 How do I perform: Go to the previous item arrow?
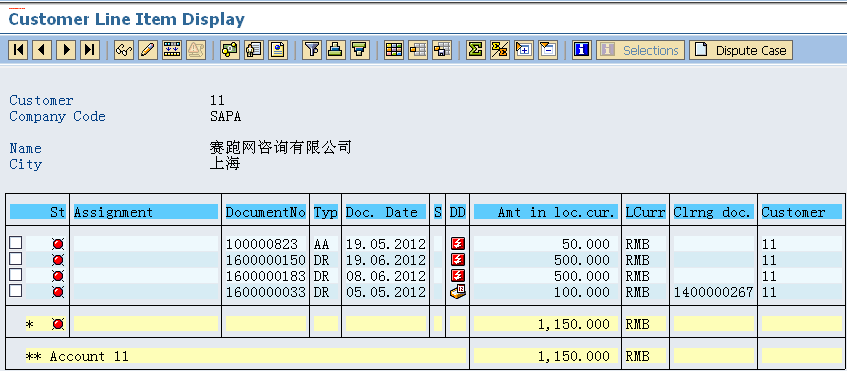[x=42, y=50]
